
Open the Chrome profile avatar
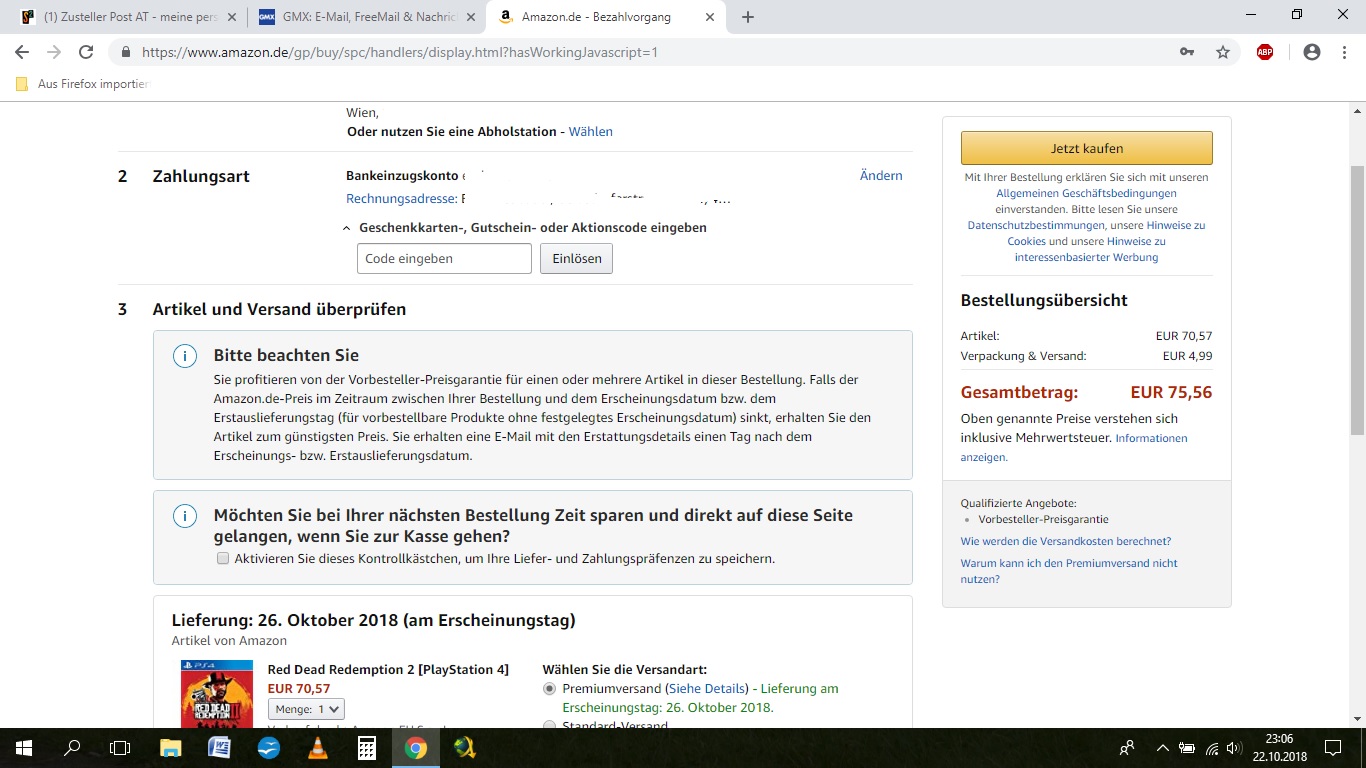(x=1313, y=52)
